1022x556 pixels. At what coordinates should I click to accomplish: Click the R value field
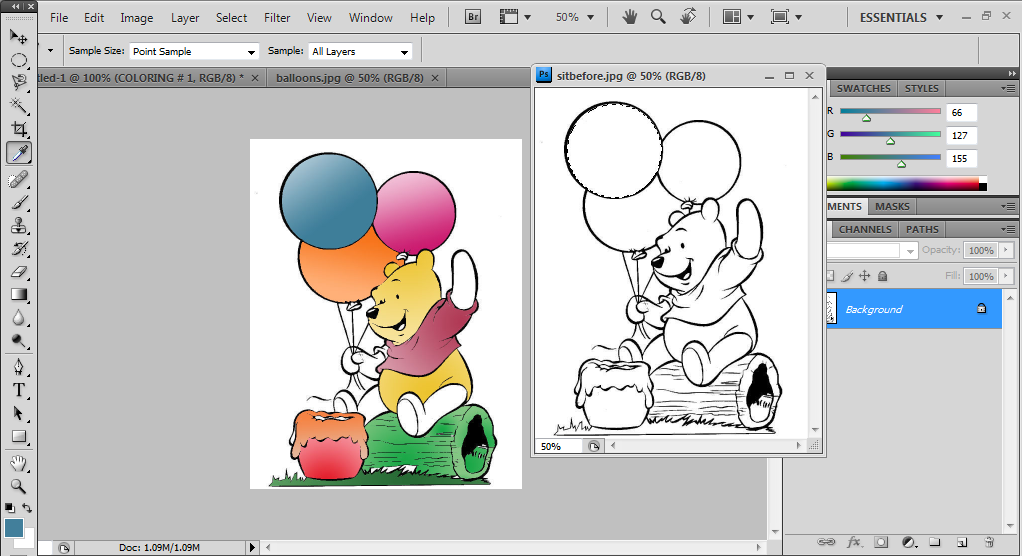[x=961, y=112]
